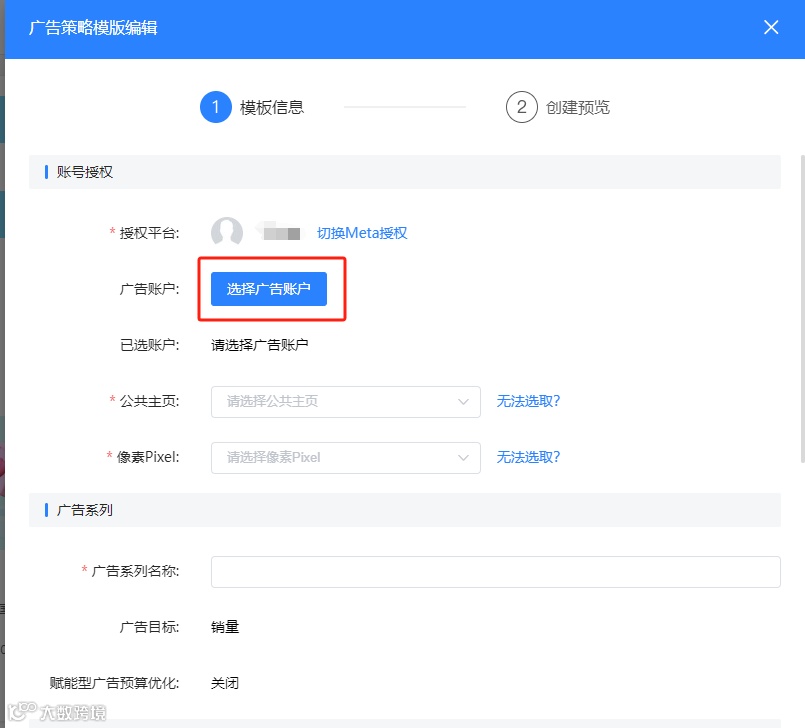Viewport: 805px width, 728px height.
Task: Click 无法选取? beside 像素Pixel
Action: coord(531,456)
